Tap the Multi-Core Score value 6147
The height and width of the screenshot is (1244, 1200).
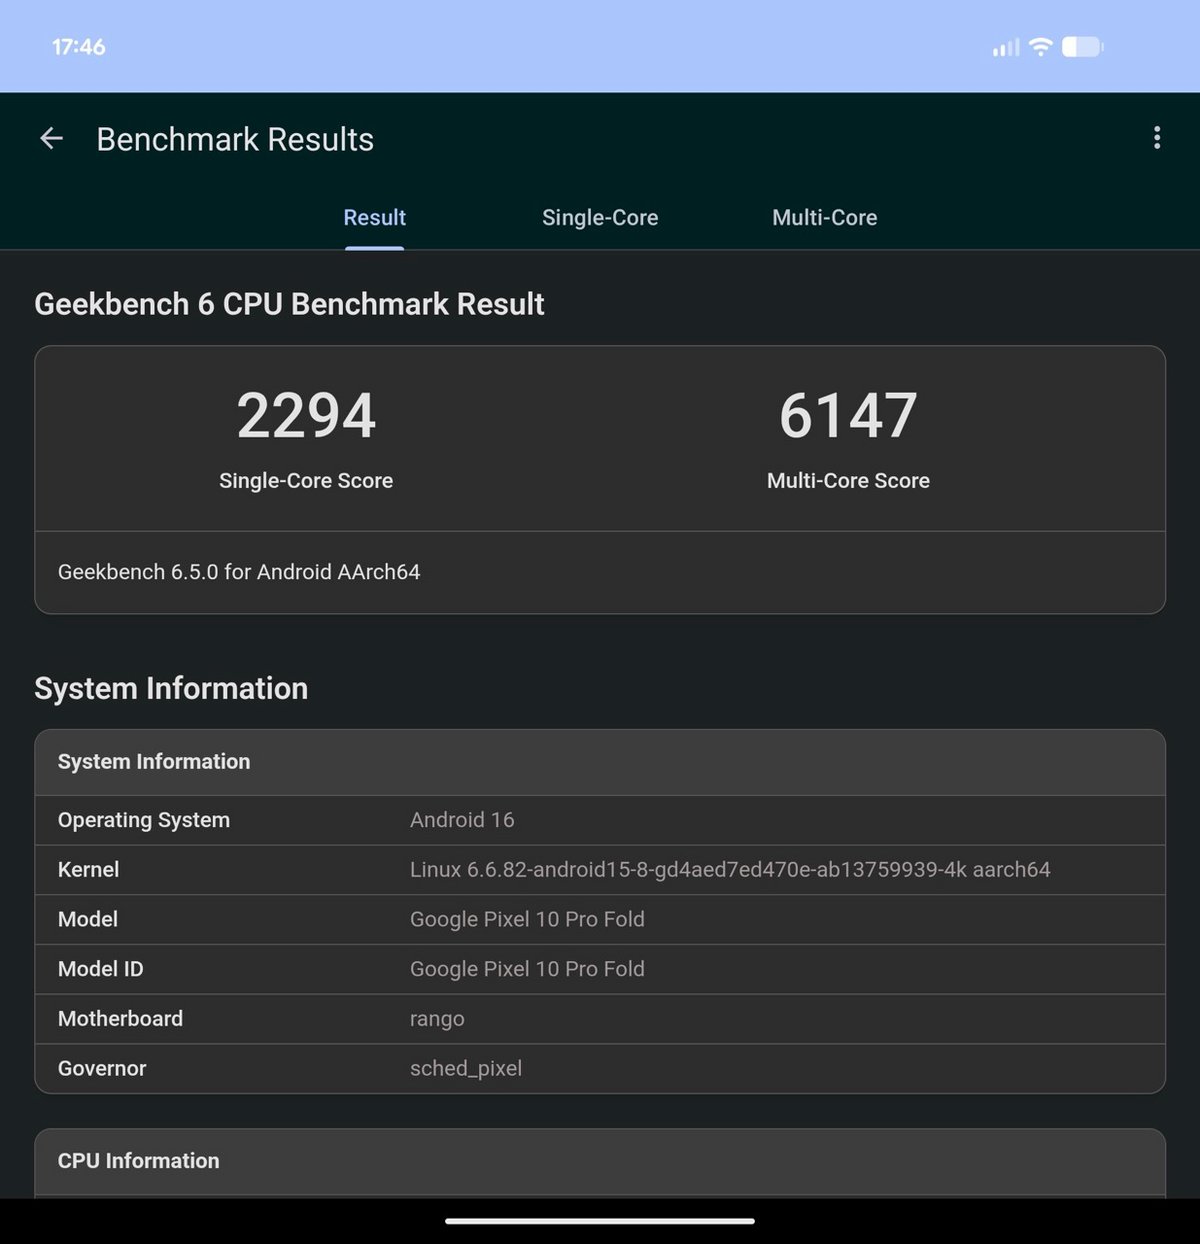[x=848, y=415]
